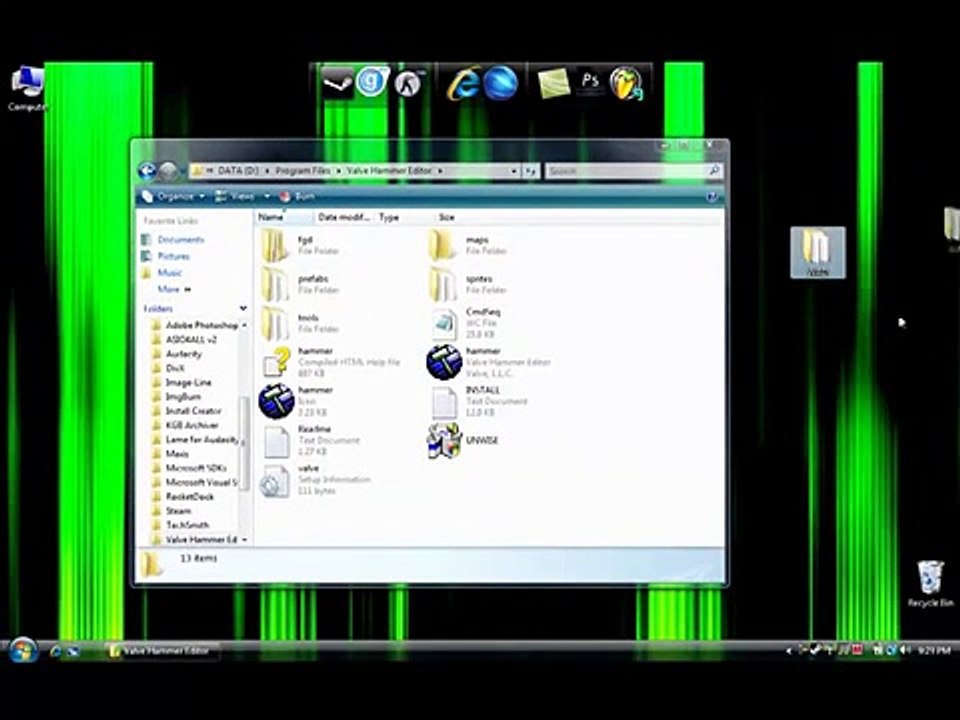The width and height of the screenshot is (960, 720).
Task: Open the Views dropdown menu
Action: click(x=242, y=197)
